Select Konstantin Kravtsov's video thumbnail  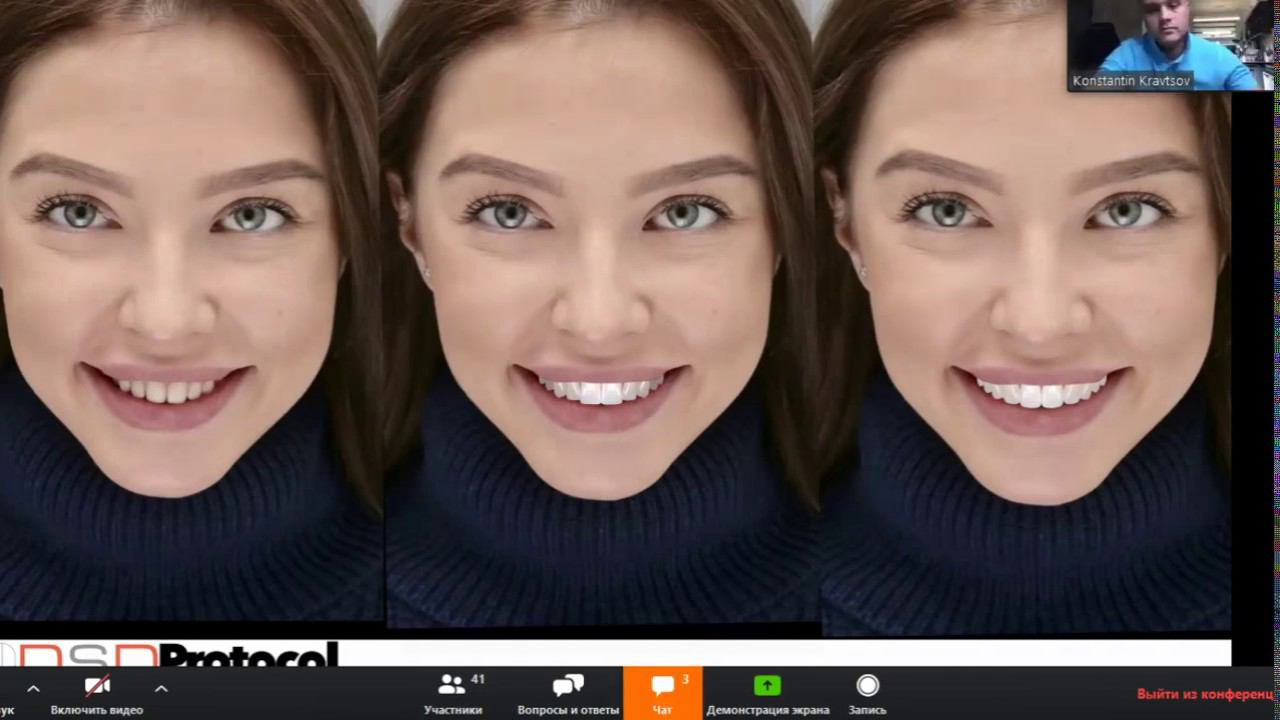[x=1171, y=45]
